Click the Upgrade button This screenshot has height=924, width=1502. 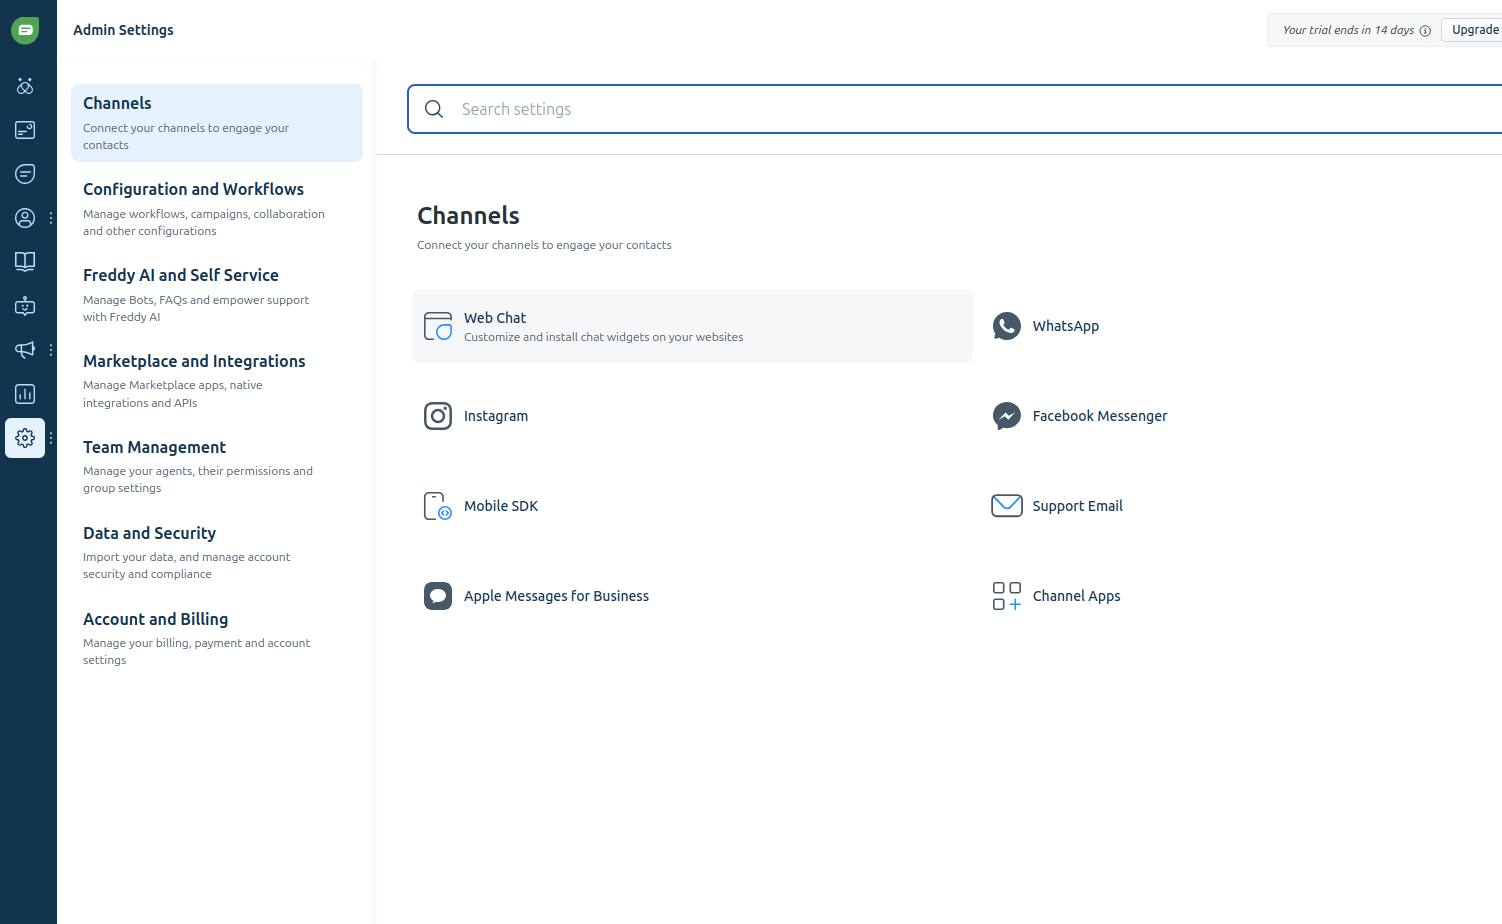point(1474,29)
